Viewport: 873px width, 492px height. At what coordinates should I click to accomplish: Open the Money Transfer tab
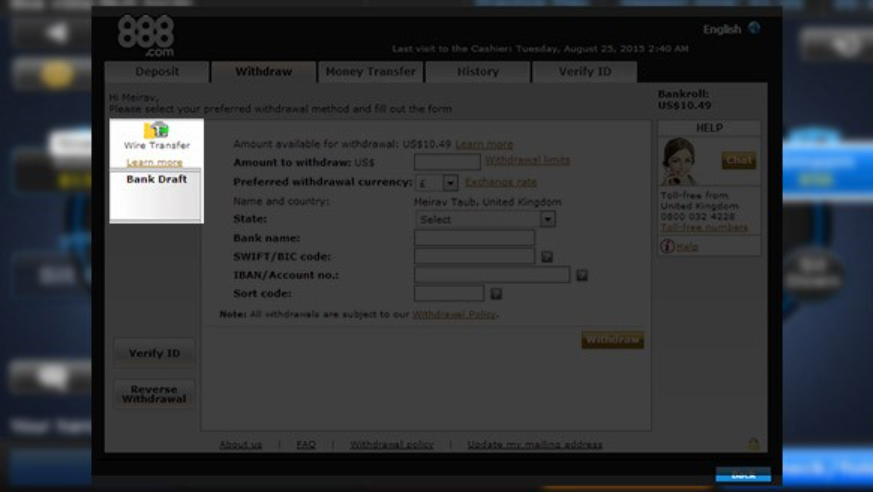pos(370,72)
